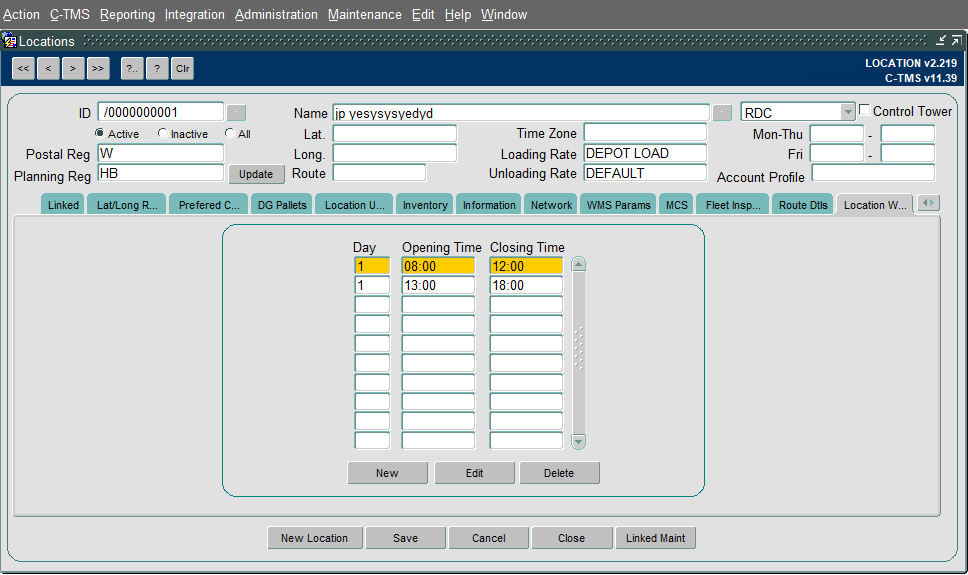Click the Update button by Planning Reg
This screenshot has width=968, height=575.
[x=256, y=174]
